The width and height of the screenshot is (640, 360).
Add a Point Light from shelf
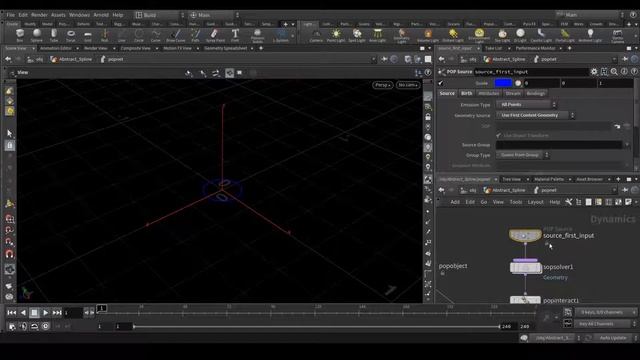(x=336, y=35)
